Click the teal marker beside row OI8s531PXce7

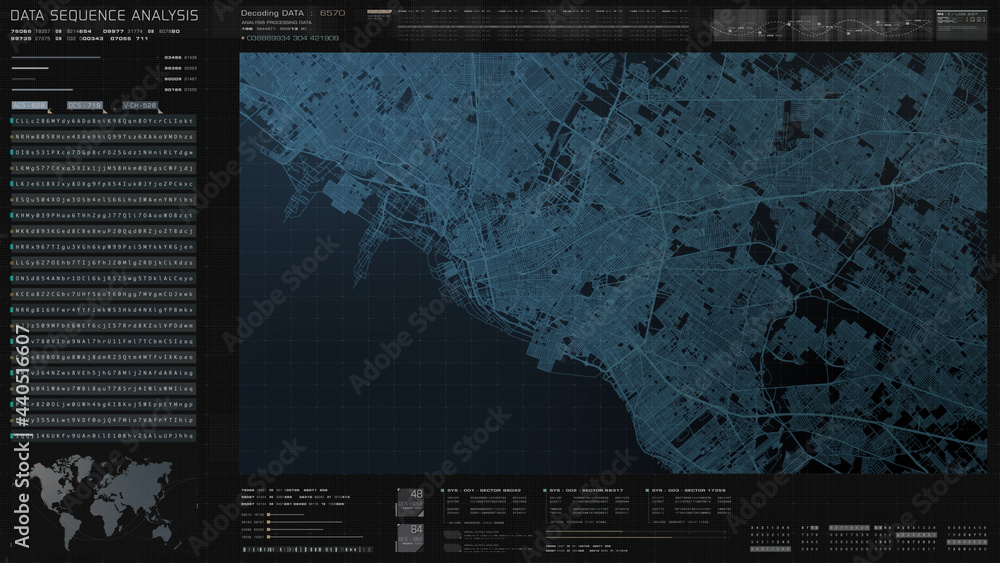pos(12,152)
